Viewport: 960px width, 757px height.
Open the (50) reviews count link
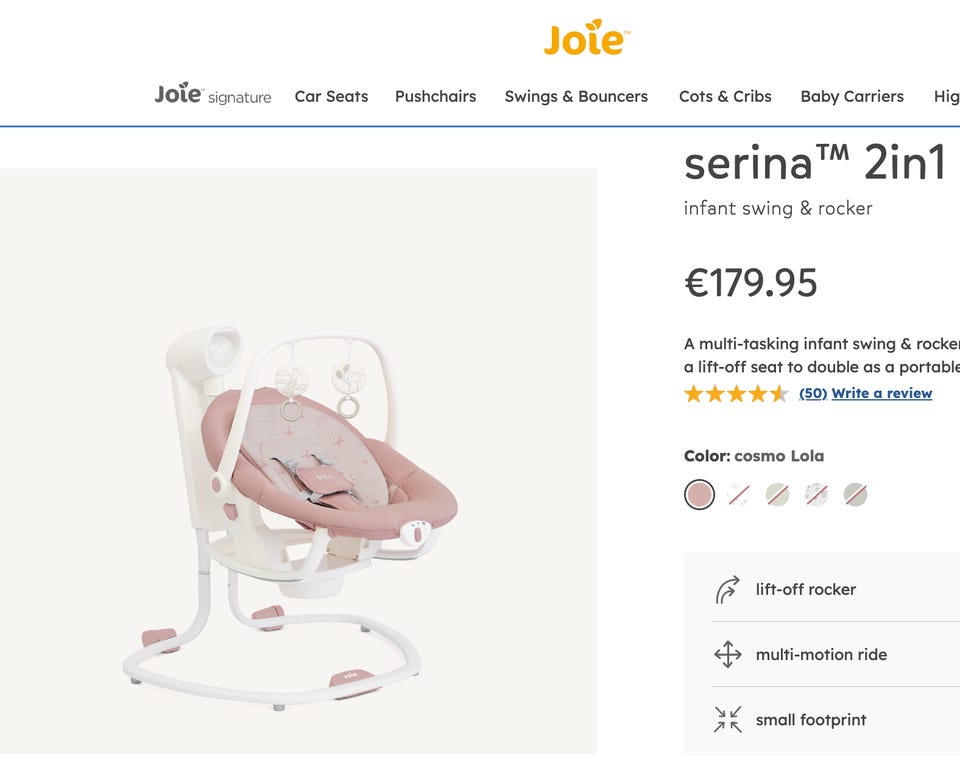(x=813, y=394)
